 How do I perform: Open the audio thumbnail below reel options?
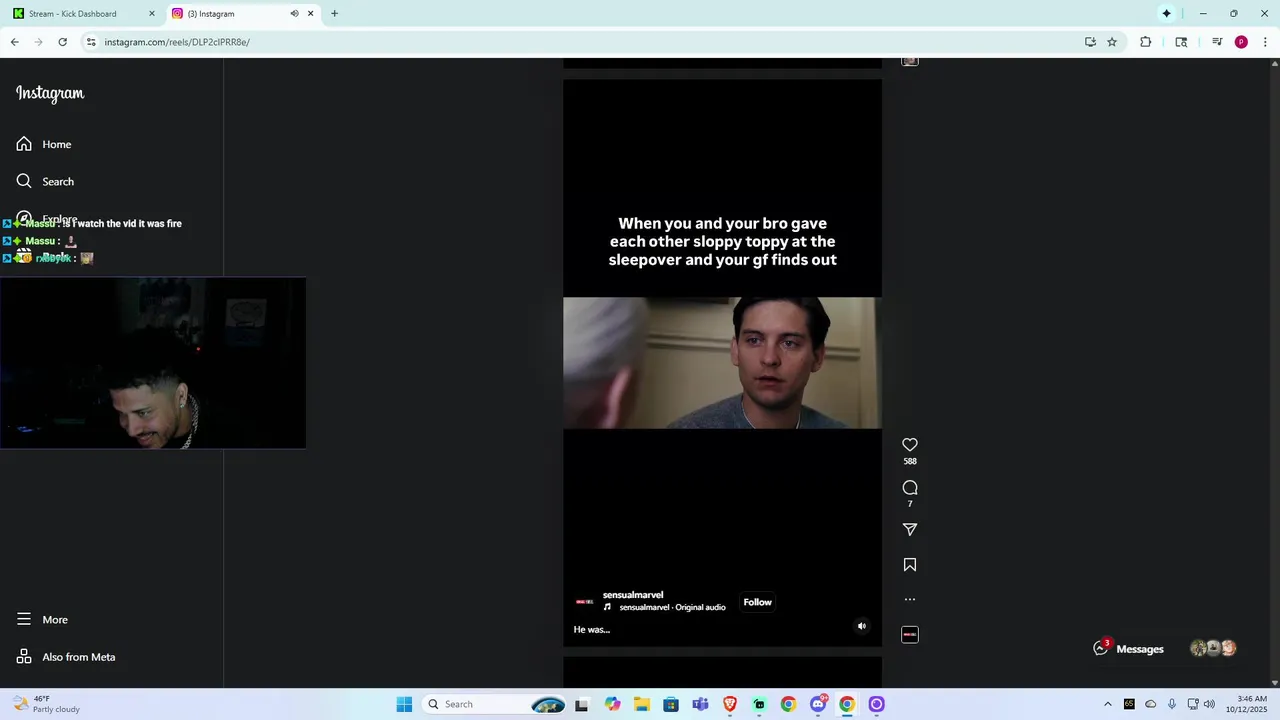(x=910, y=635)
